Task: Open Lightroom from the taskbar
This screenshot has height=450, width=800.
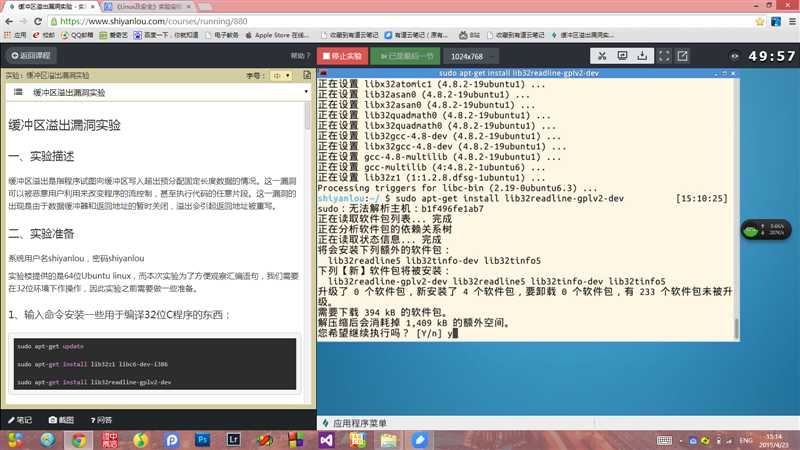Action: (233, 440)
